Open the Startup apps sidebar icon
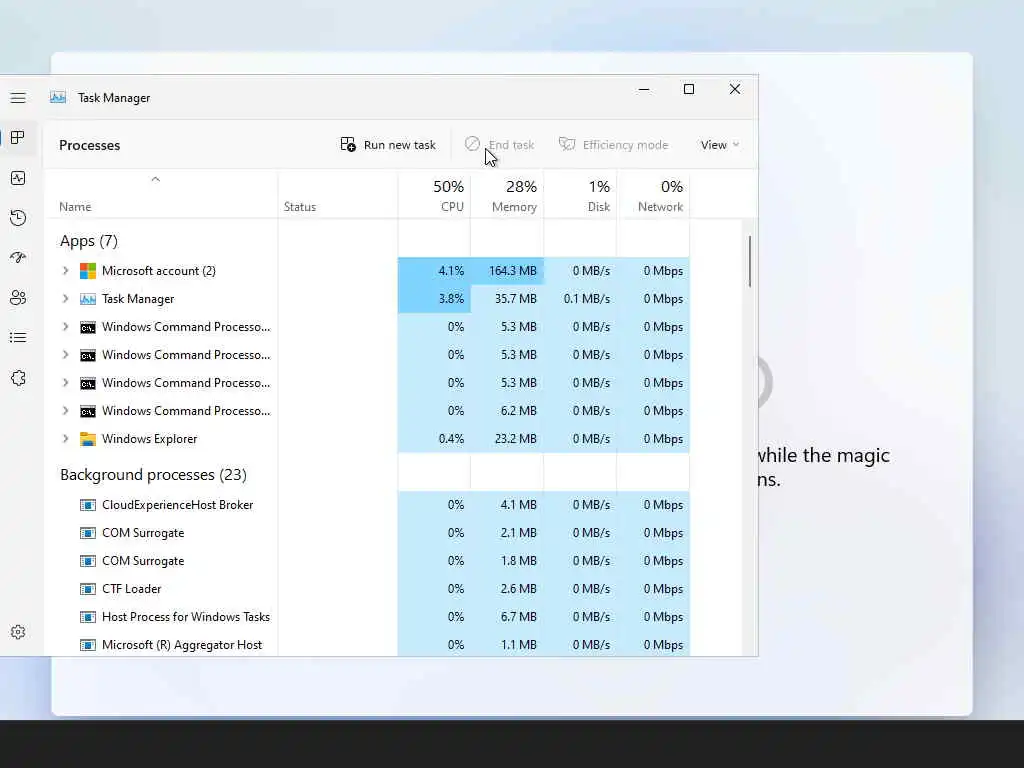 coord(18,257)
